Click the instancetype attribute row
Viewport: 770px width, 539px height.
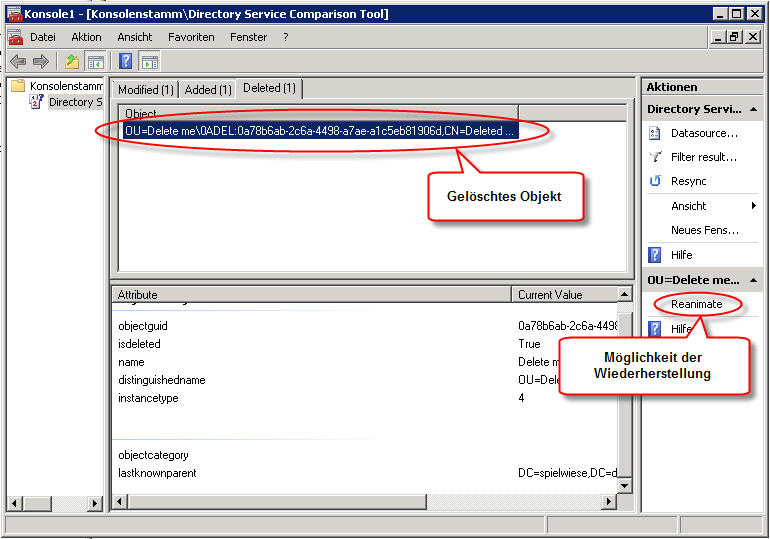pyautogui.click(x=365, y=398)
